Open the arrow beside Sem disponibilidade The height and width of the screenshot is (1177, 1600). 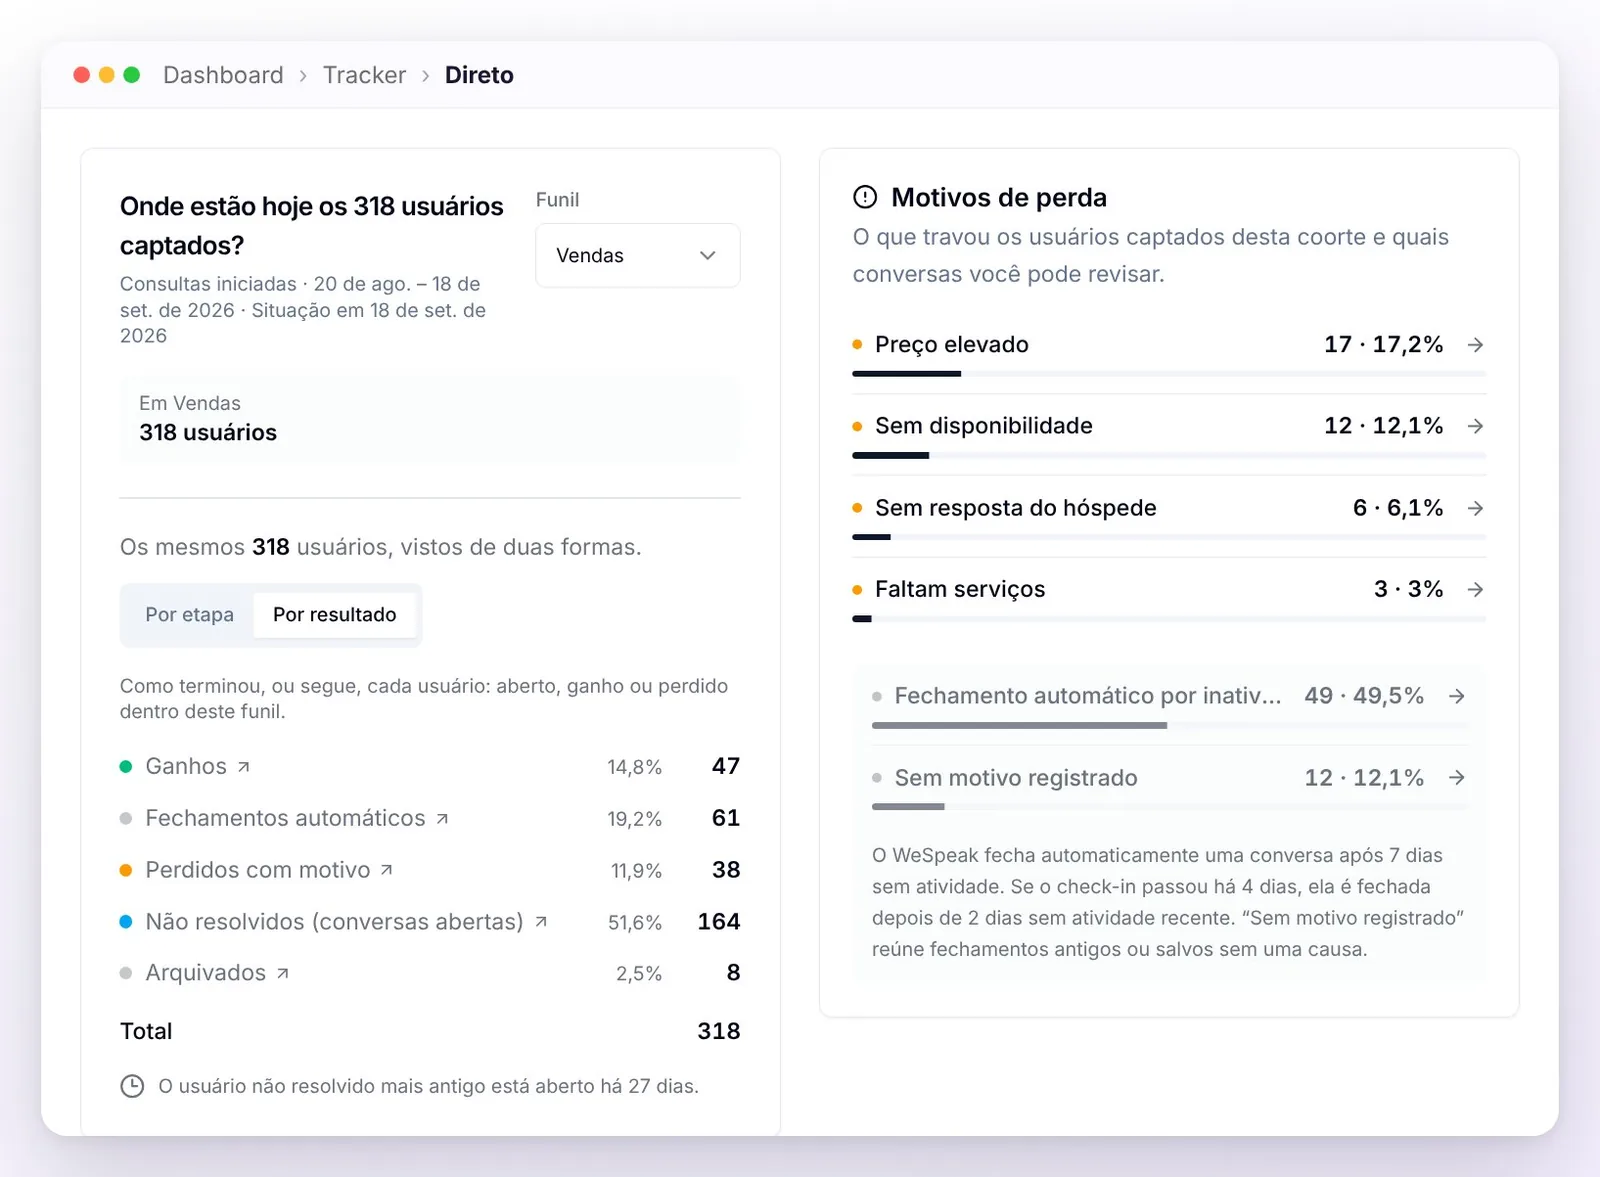(x=1475, y=426)
